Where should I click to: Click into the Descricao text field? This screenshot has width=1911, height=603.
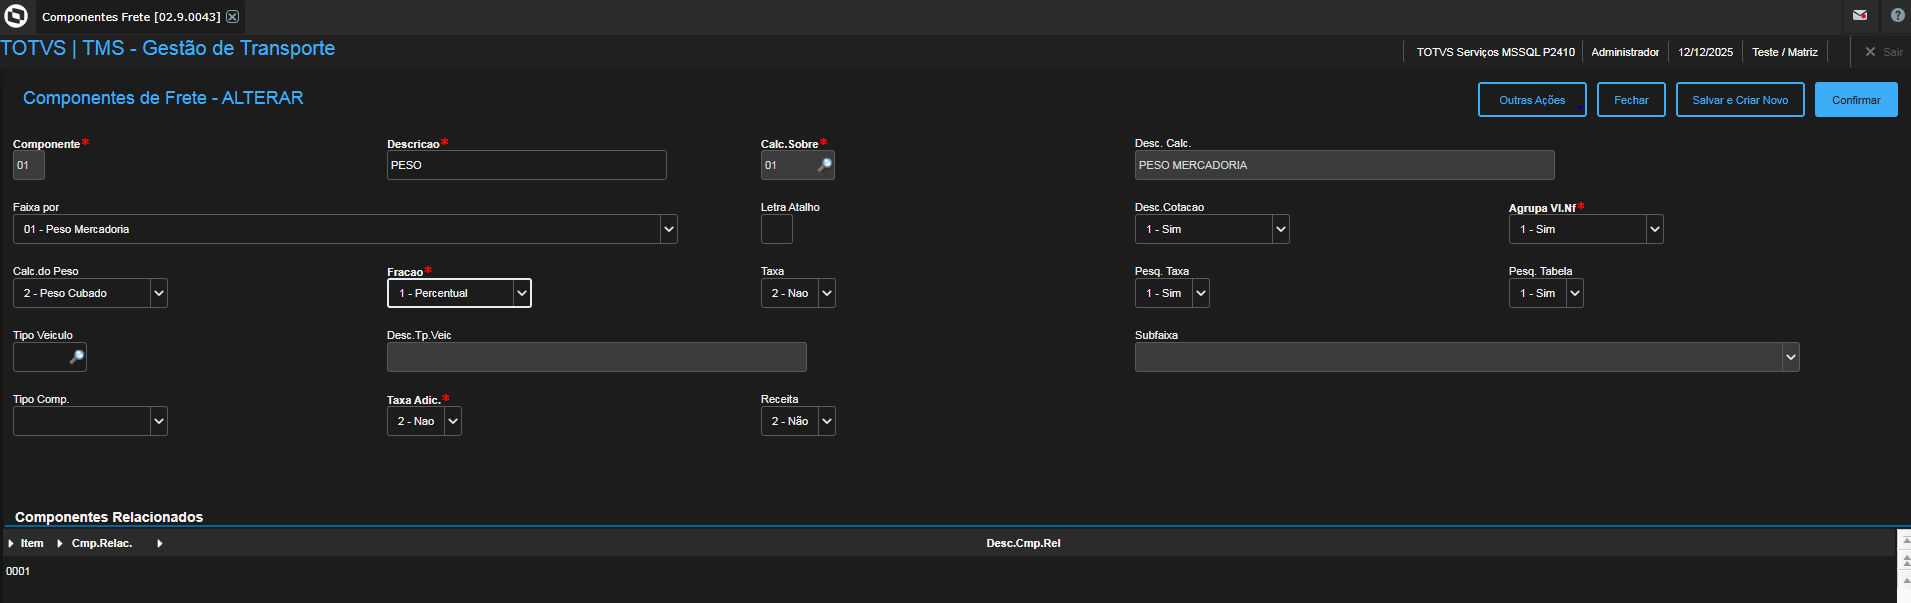click(x=526, y=165)
